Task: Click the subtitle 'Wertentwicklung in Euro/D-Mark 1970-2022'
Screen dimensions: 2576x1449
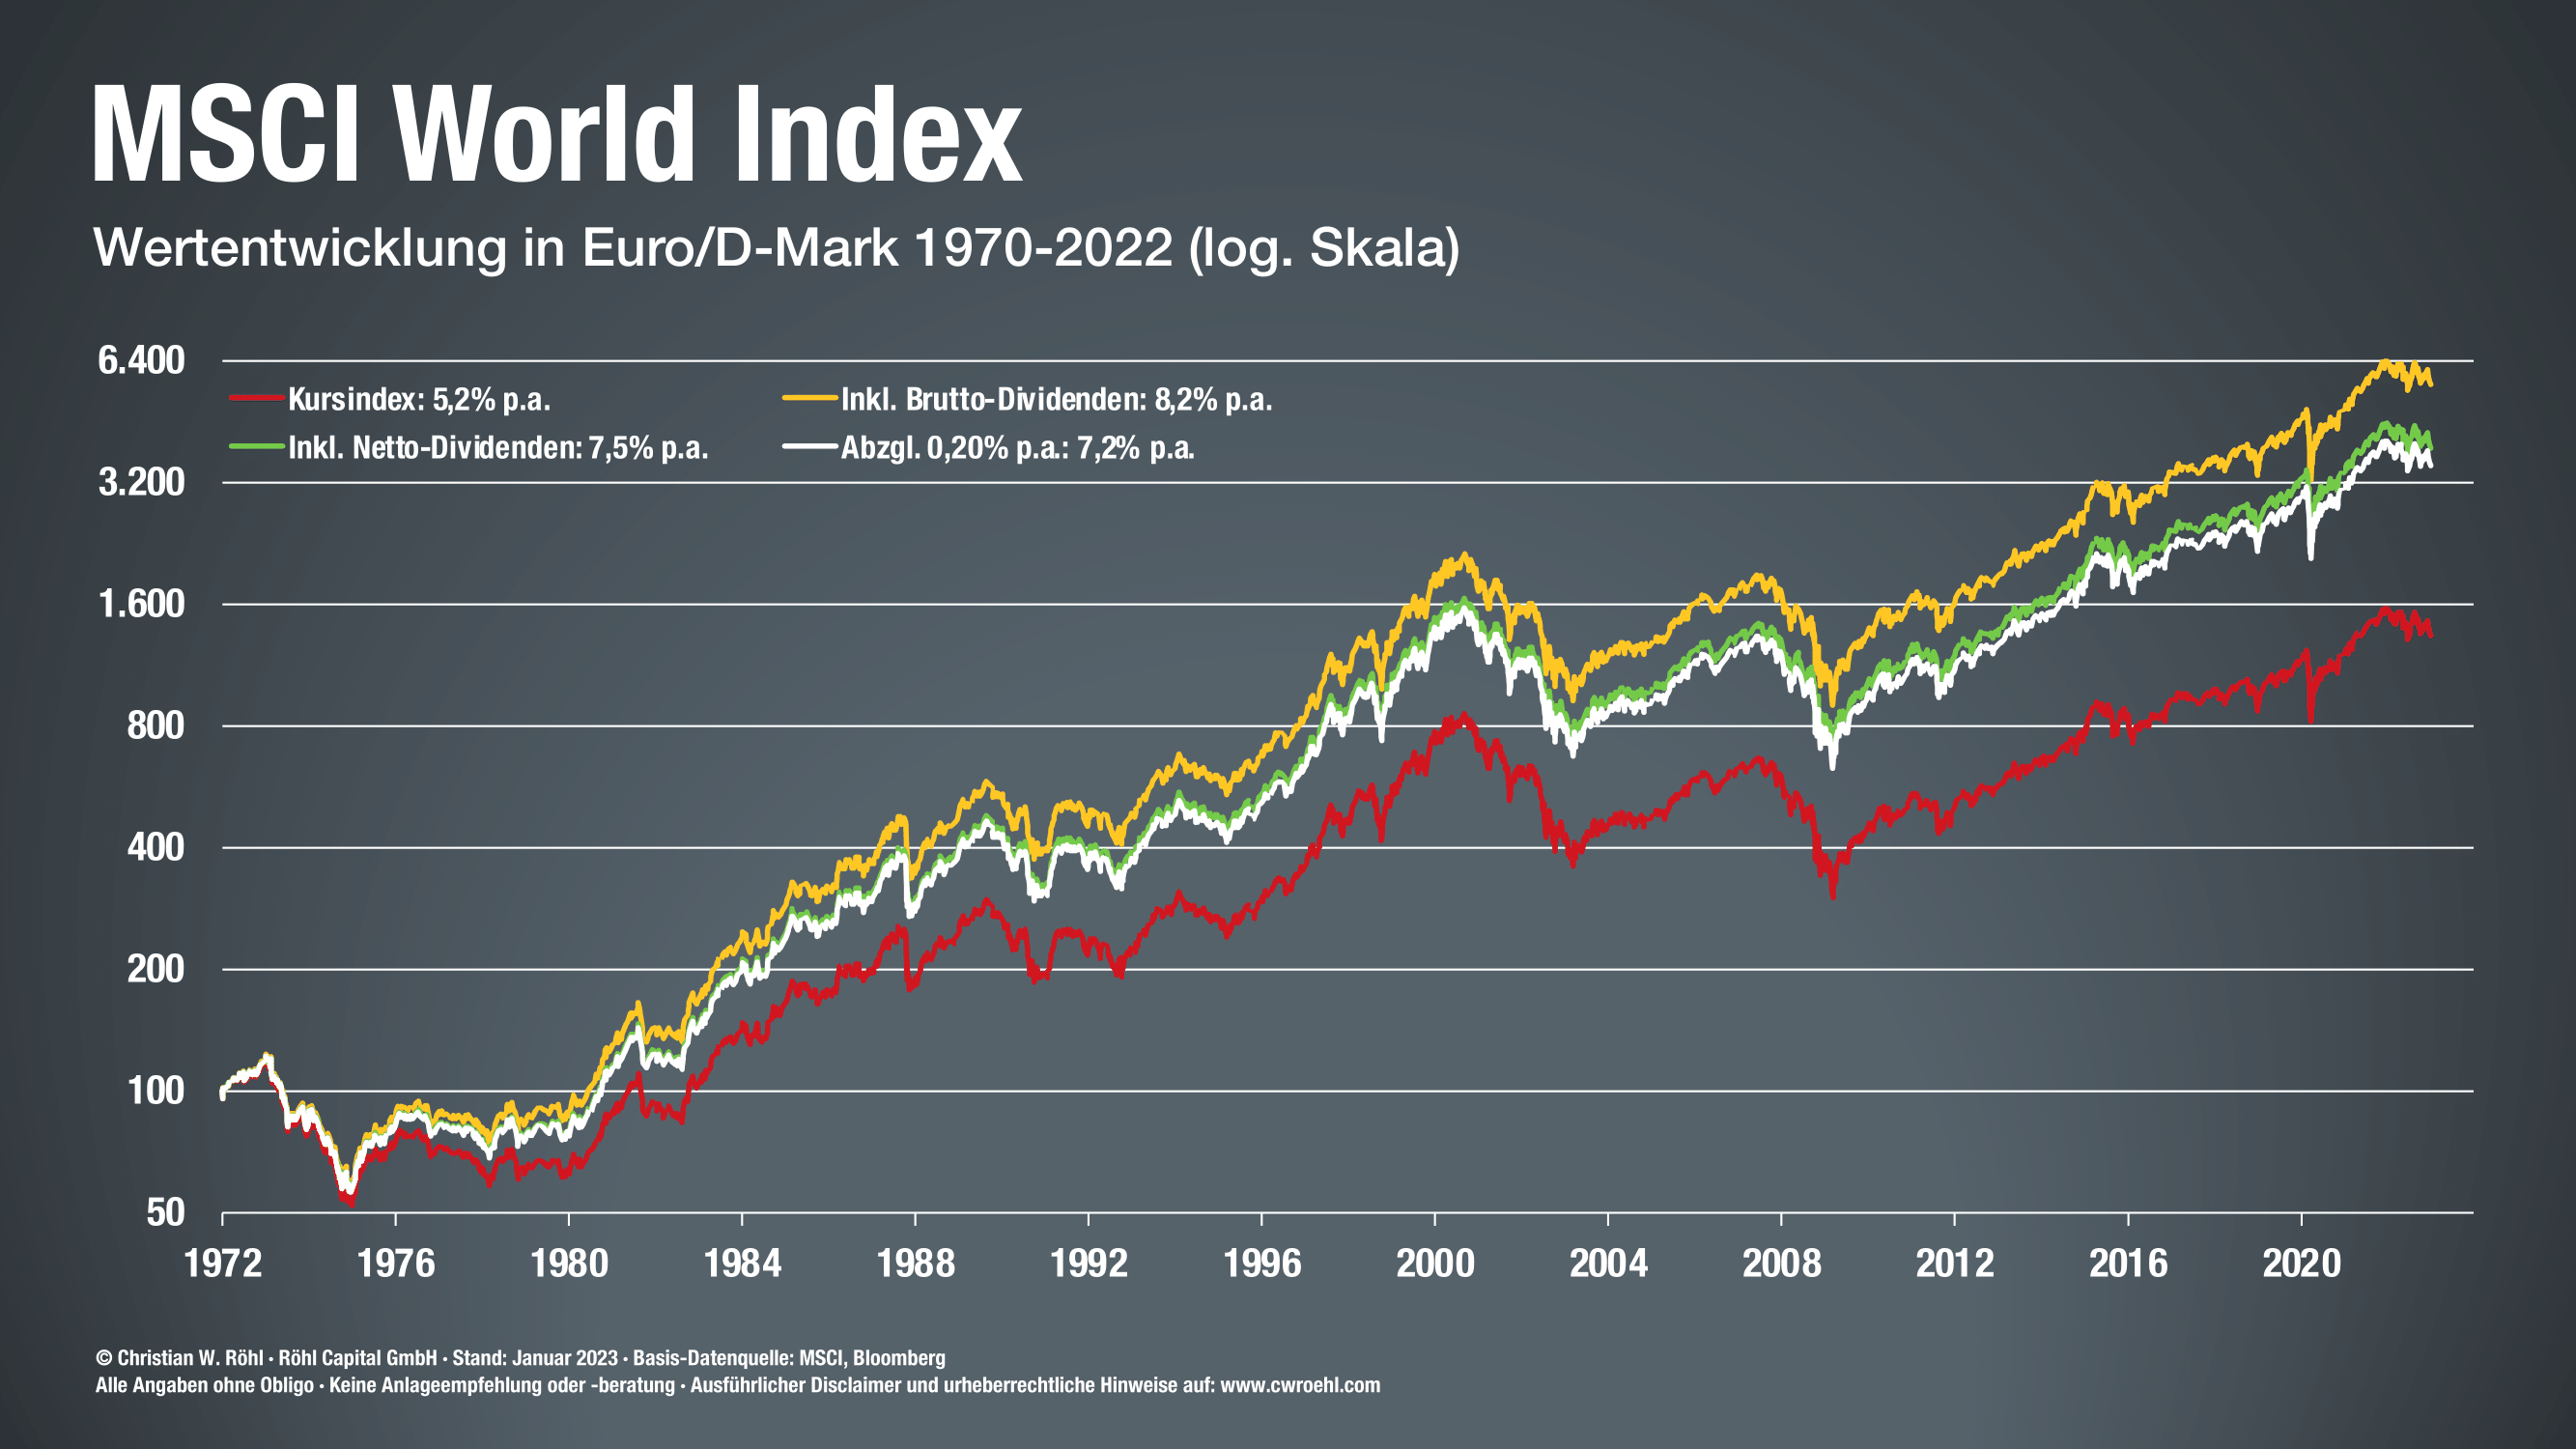Action: point(633,247)
